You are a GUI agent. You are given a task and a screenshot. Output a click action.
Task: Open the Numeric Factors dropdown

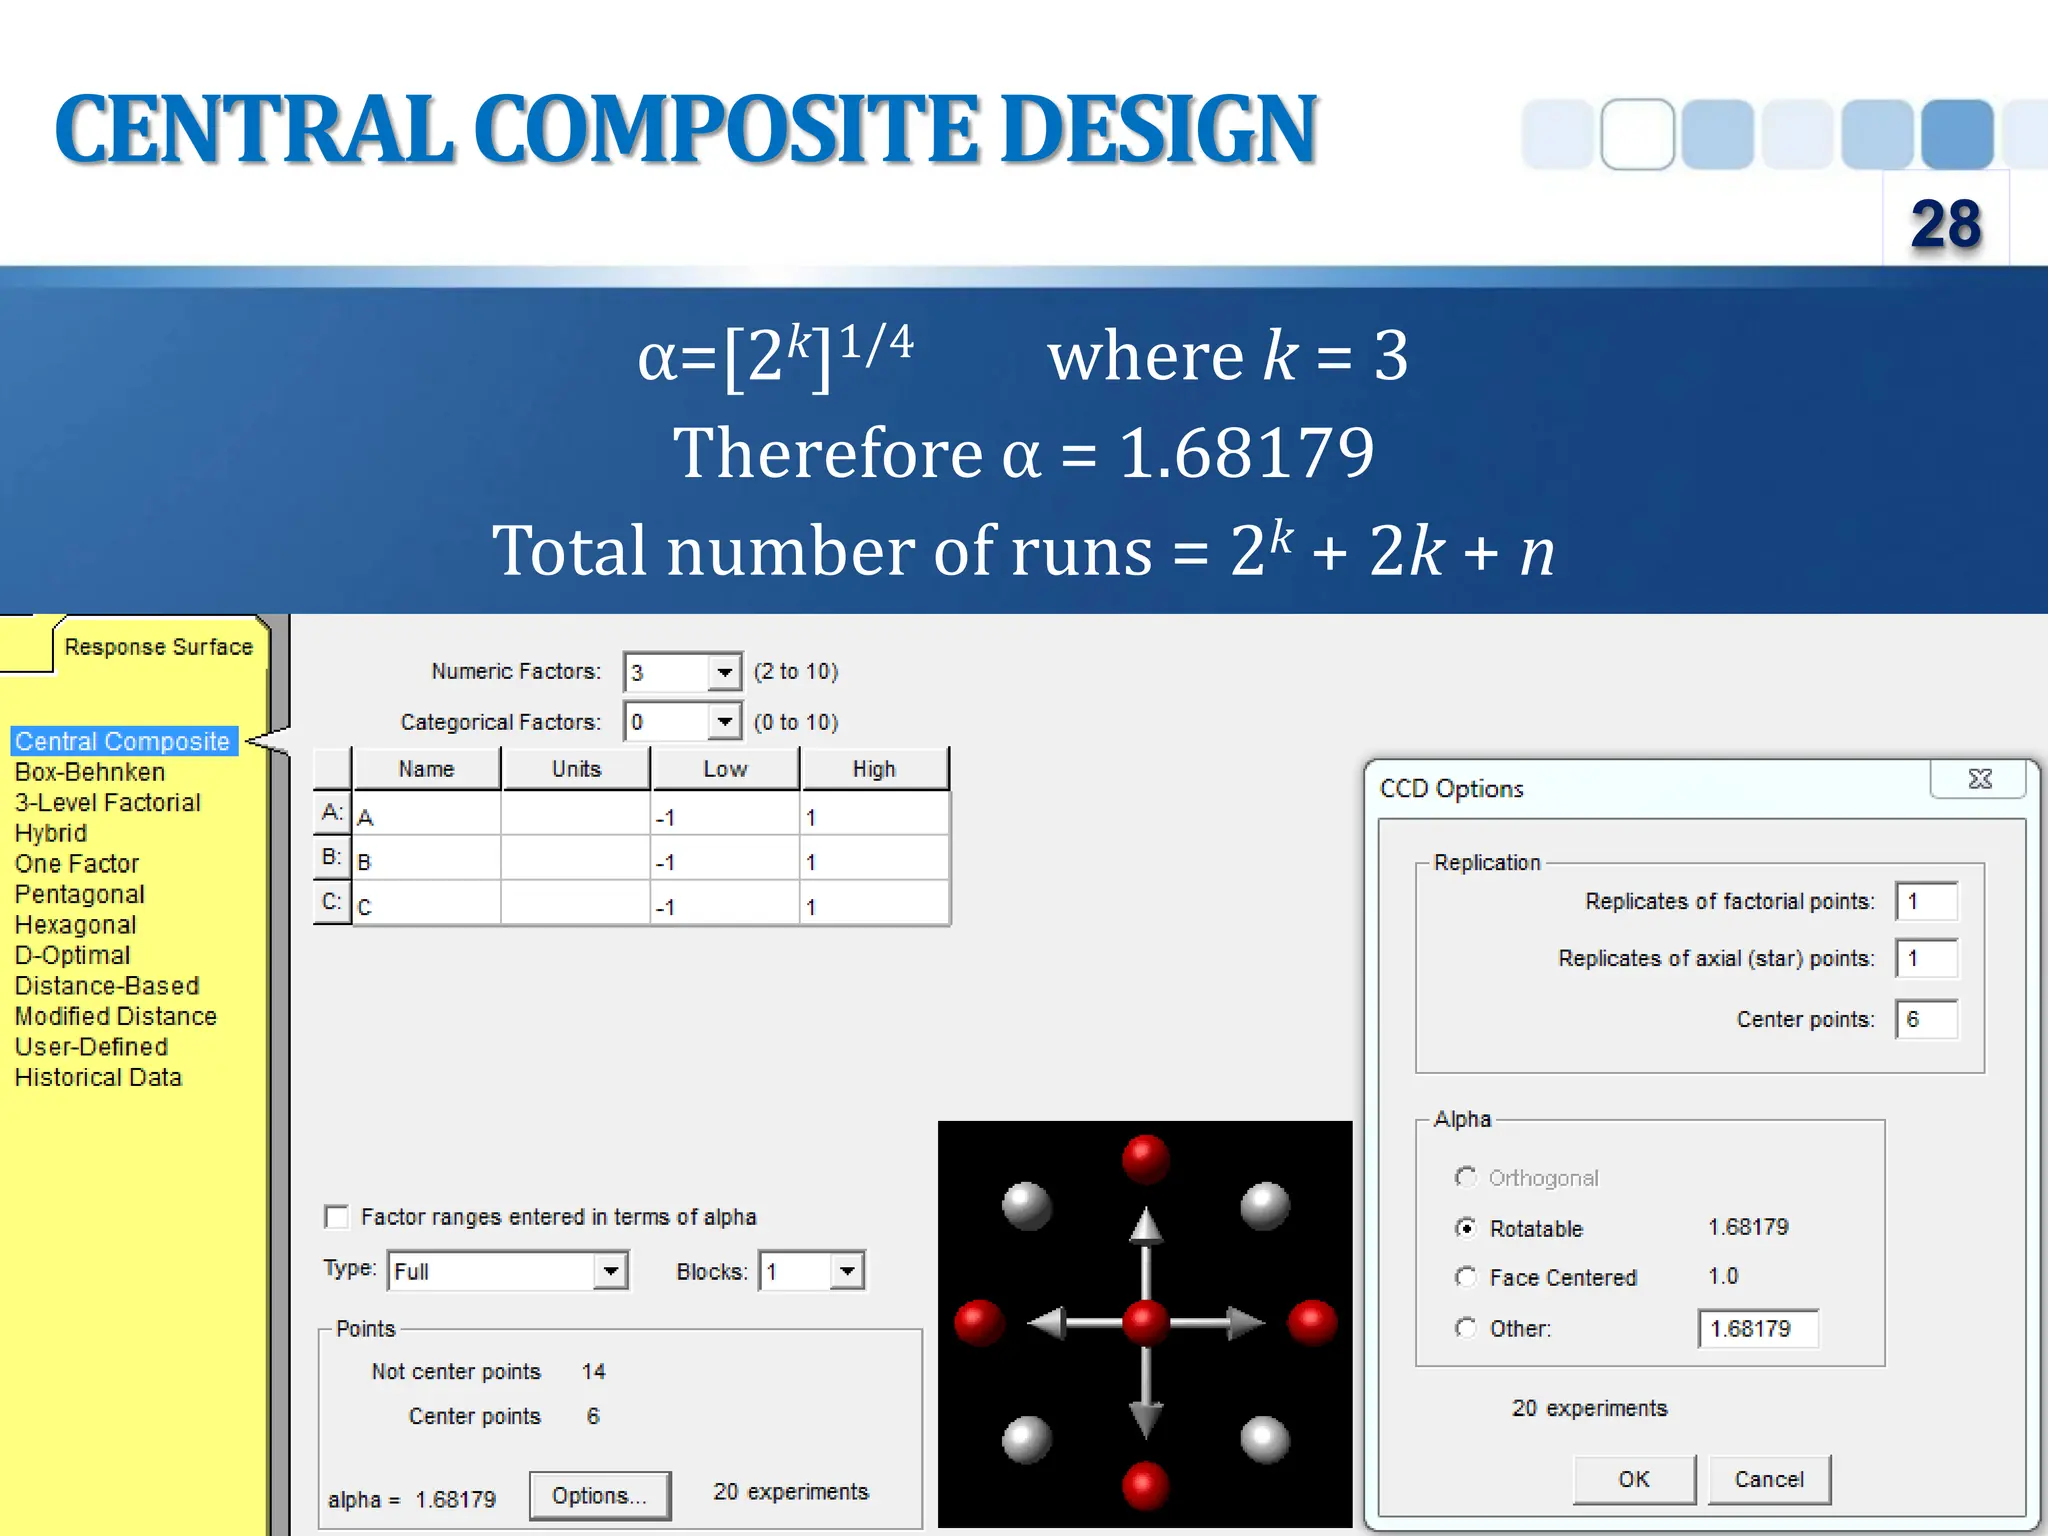[x=725, y=672]
